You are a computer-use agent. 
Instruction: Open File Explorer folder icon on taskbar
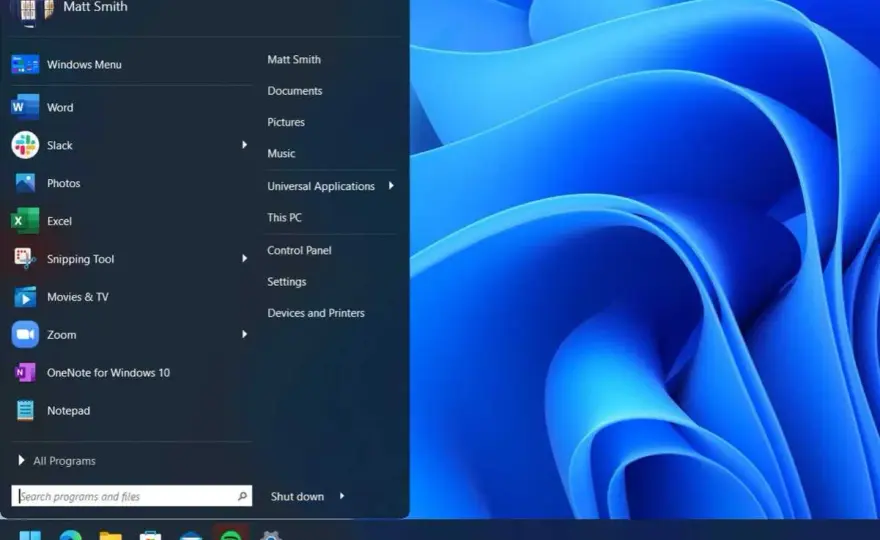point(111,536)
